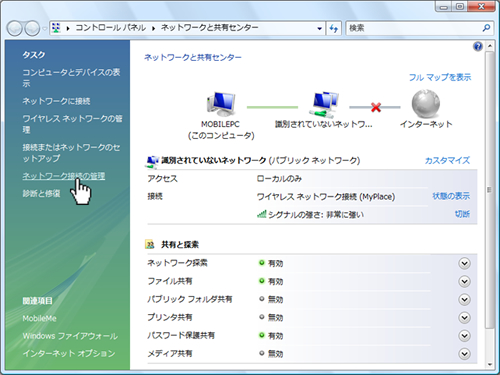Open the recent pages dropdown arrow
Image resolution: width=500 pixels, height=375 pixels.
[45, 29]
